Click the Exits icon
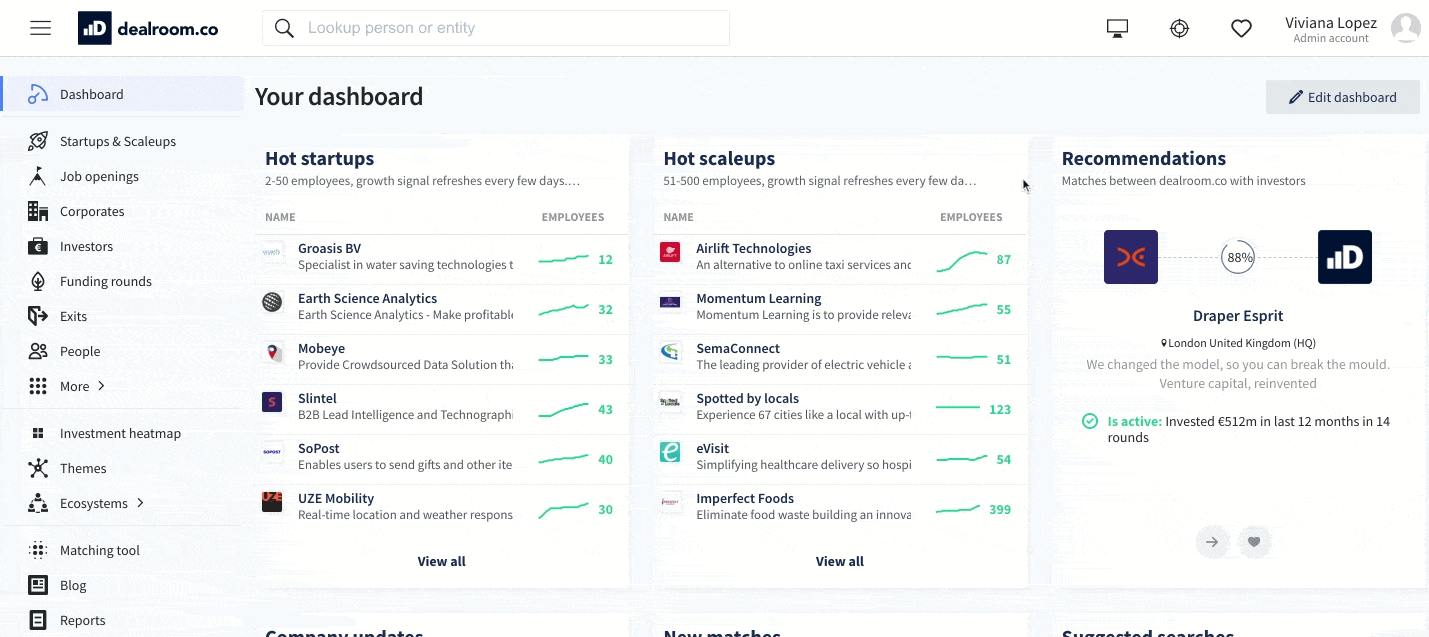Image resolution: width=1429 pixels, height=637 pixels. (x=38, y=316)
